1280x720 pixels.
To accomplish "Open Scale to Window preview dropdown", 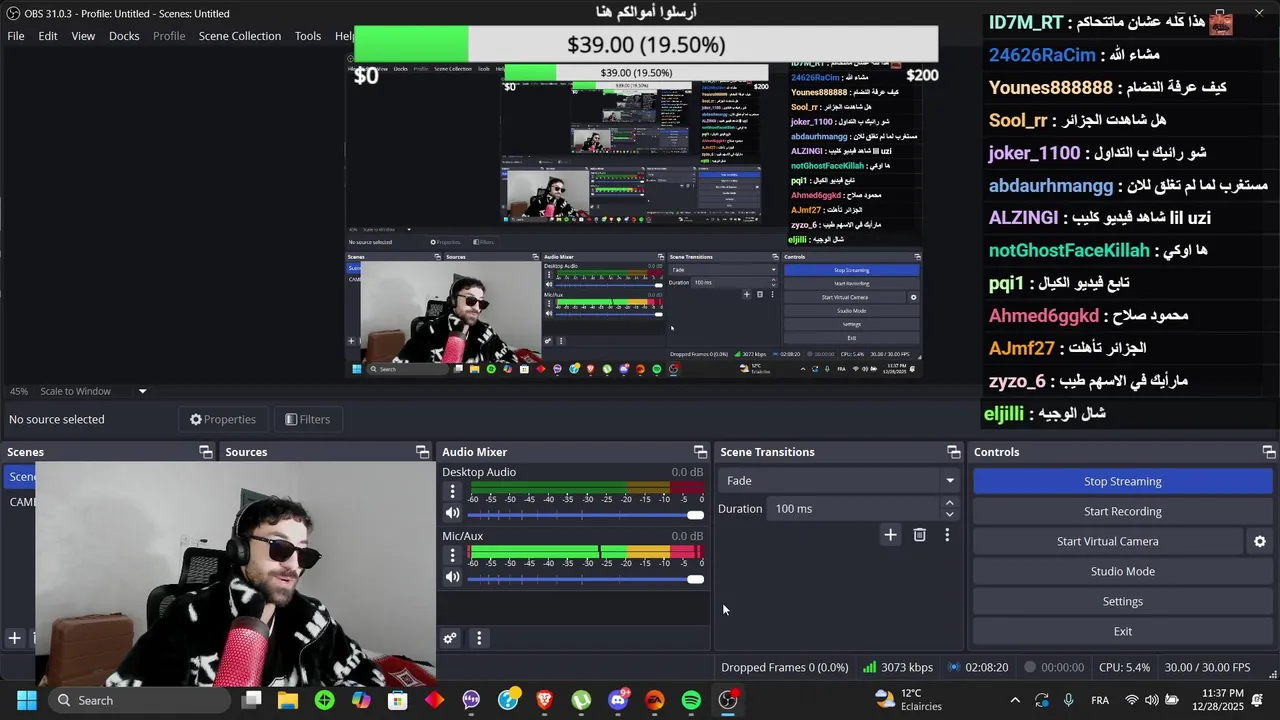I will [92, 391].
